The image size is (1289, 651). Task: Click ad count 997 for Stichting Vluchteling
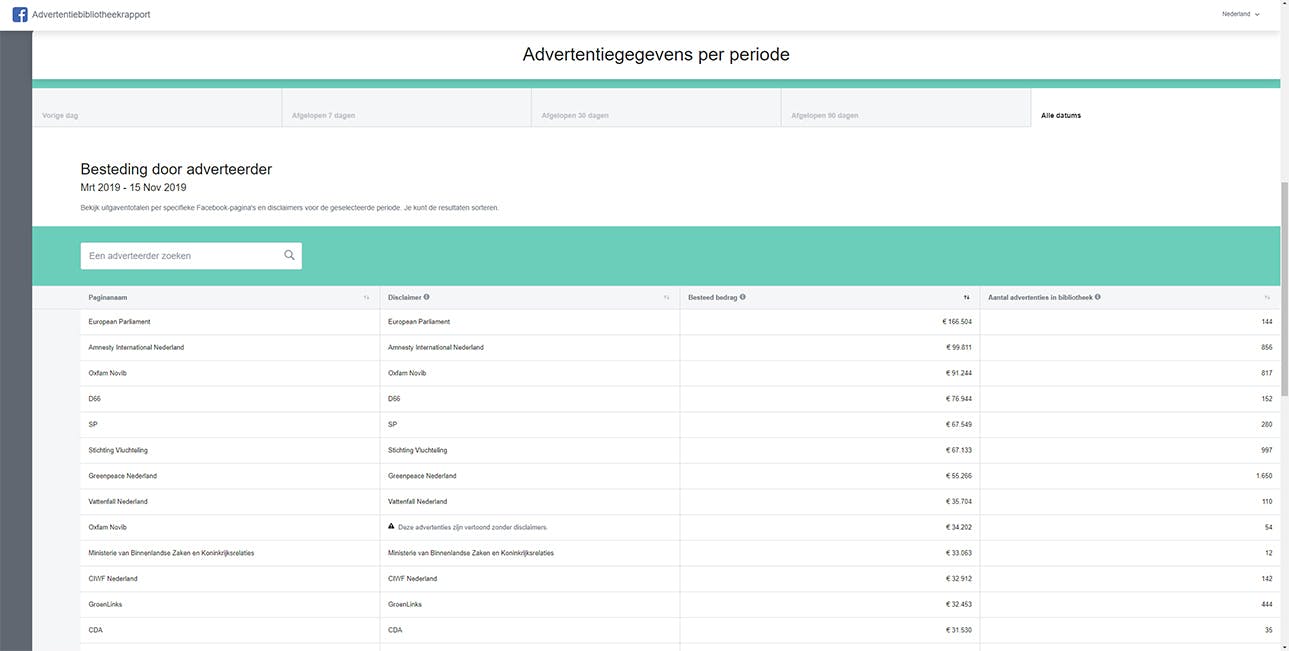(x=1267, y=450)
